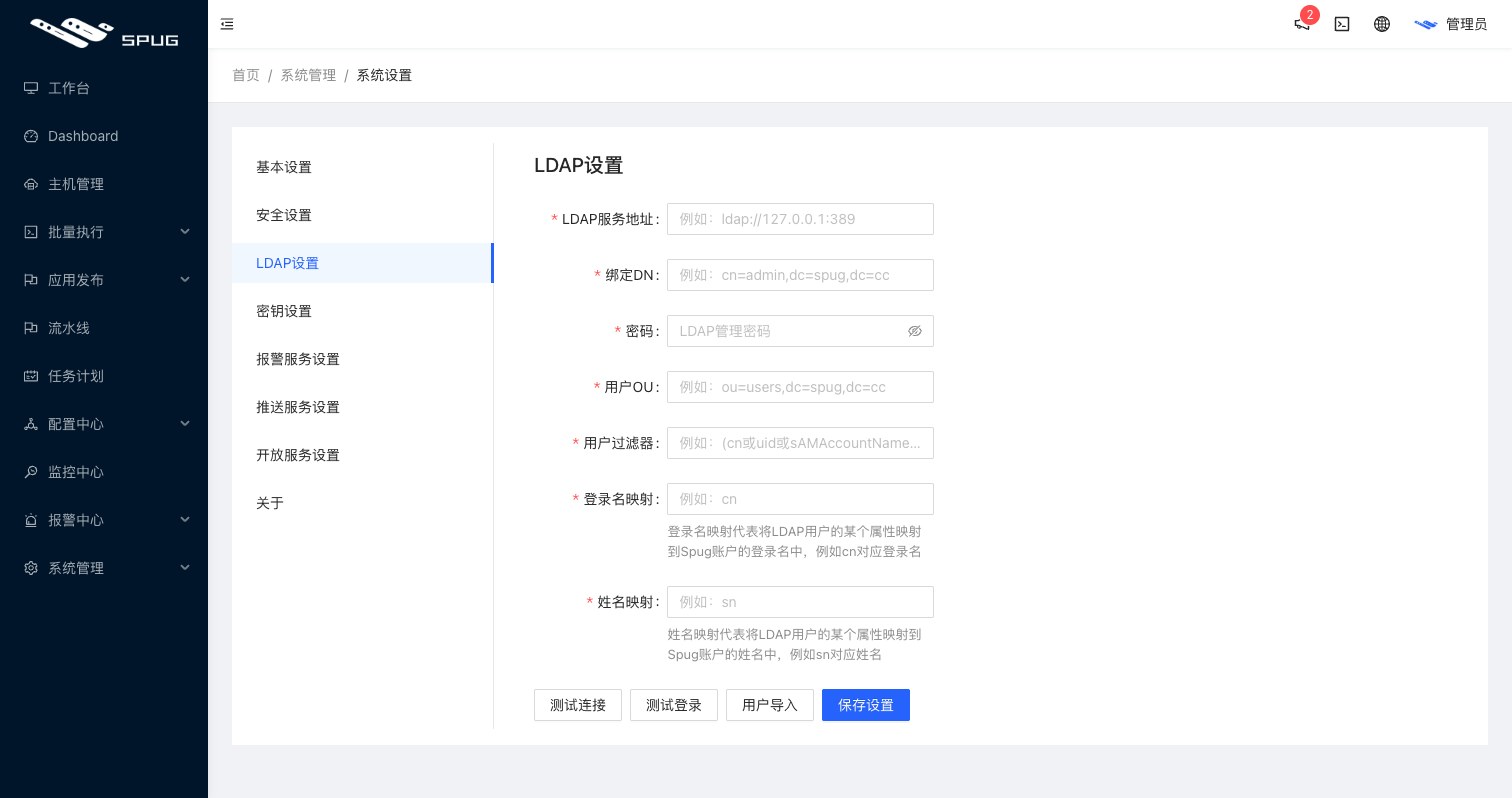Screen dimensions: 1512x798
Task: Focus the 用户OU input field
Action: (800, 387)
